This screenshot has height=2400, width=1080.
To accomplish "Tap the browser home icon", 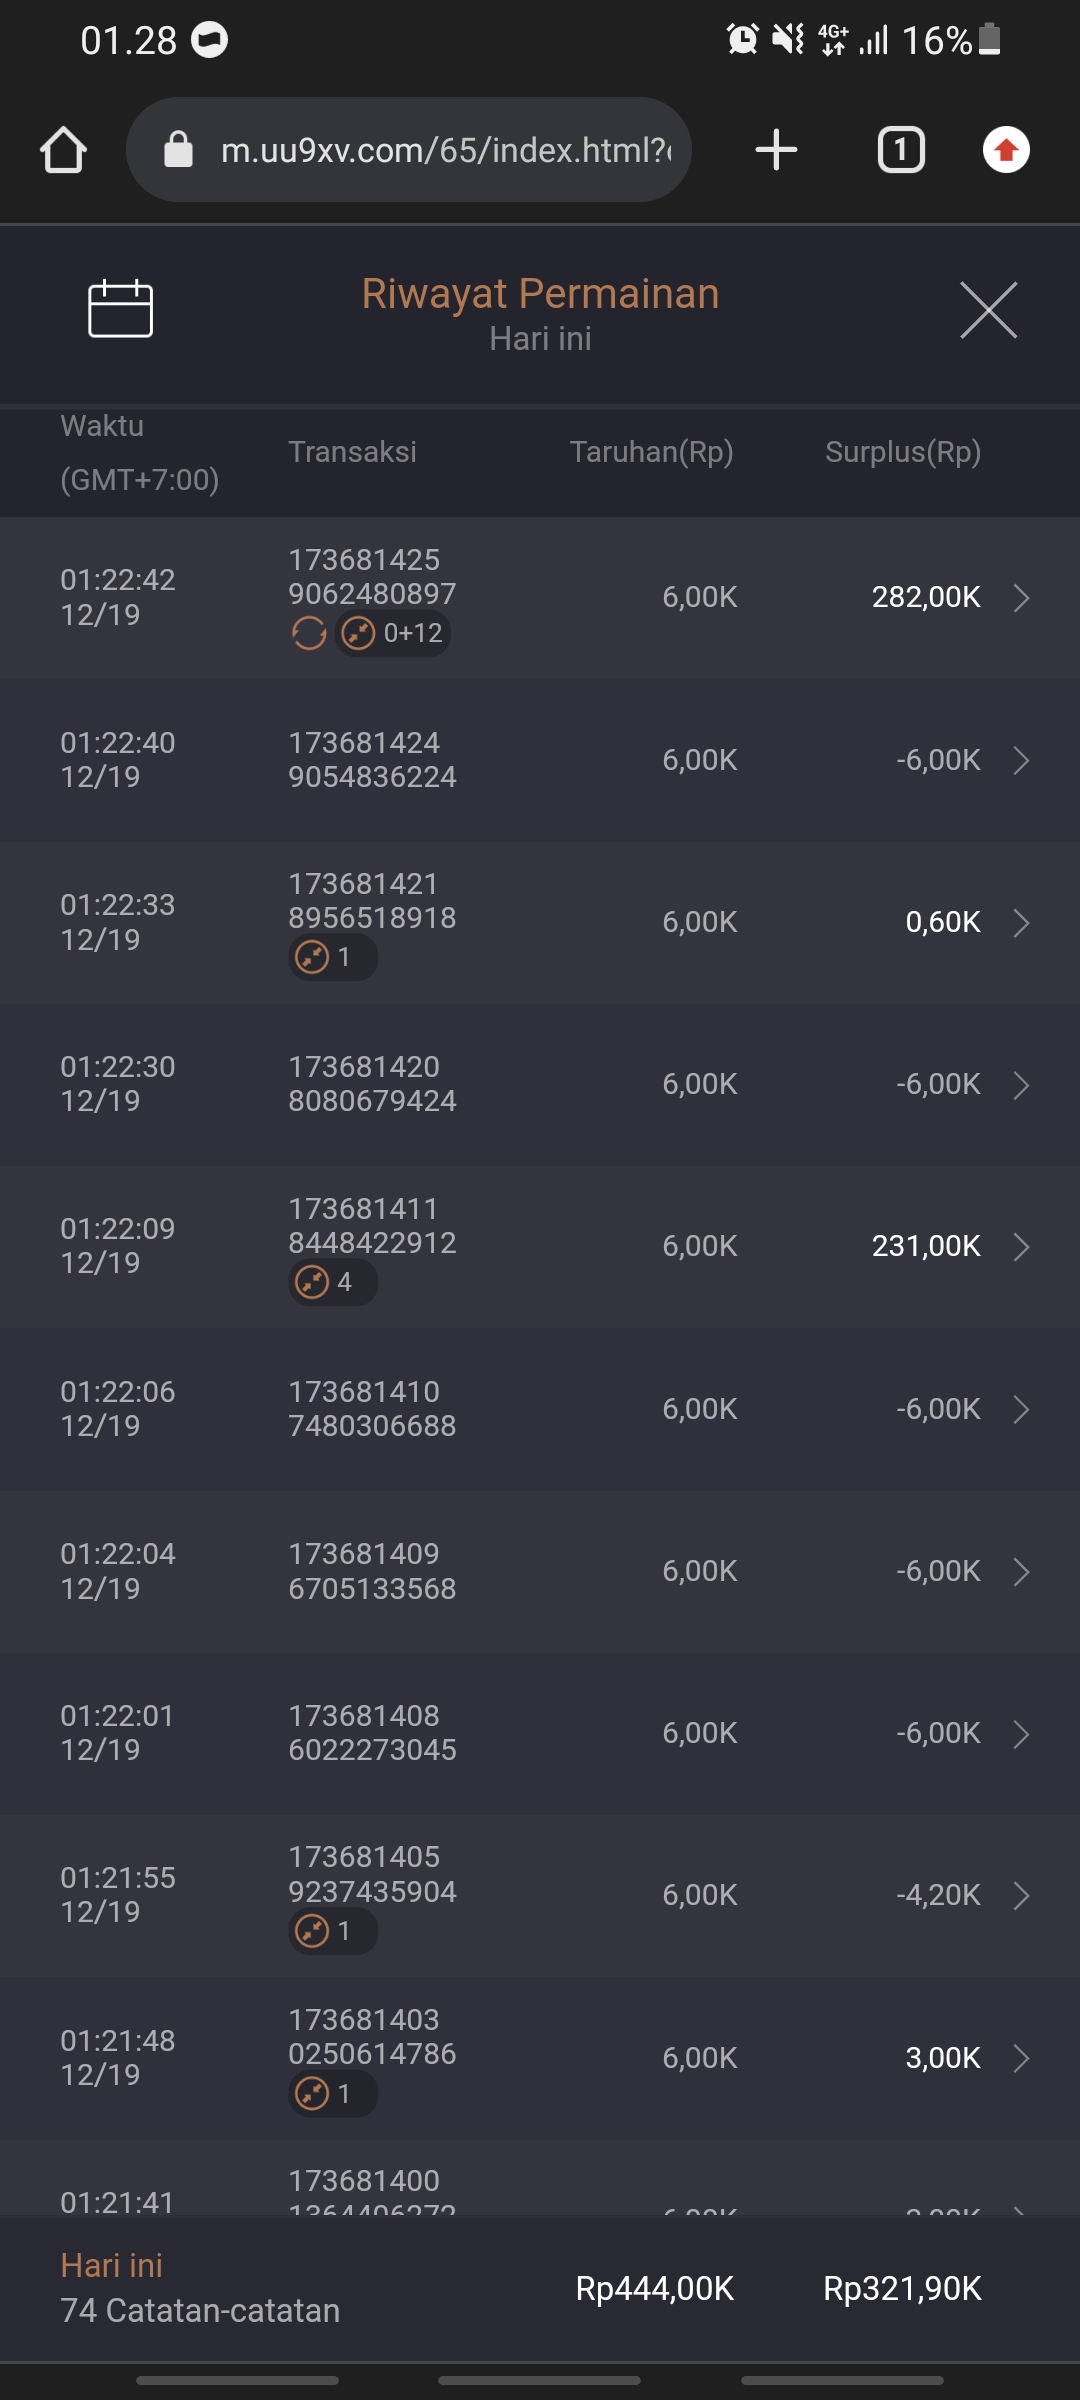I will pyautogui.click(x=63, y=150).
